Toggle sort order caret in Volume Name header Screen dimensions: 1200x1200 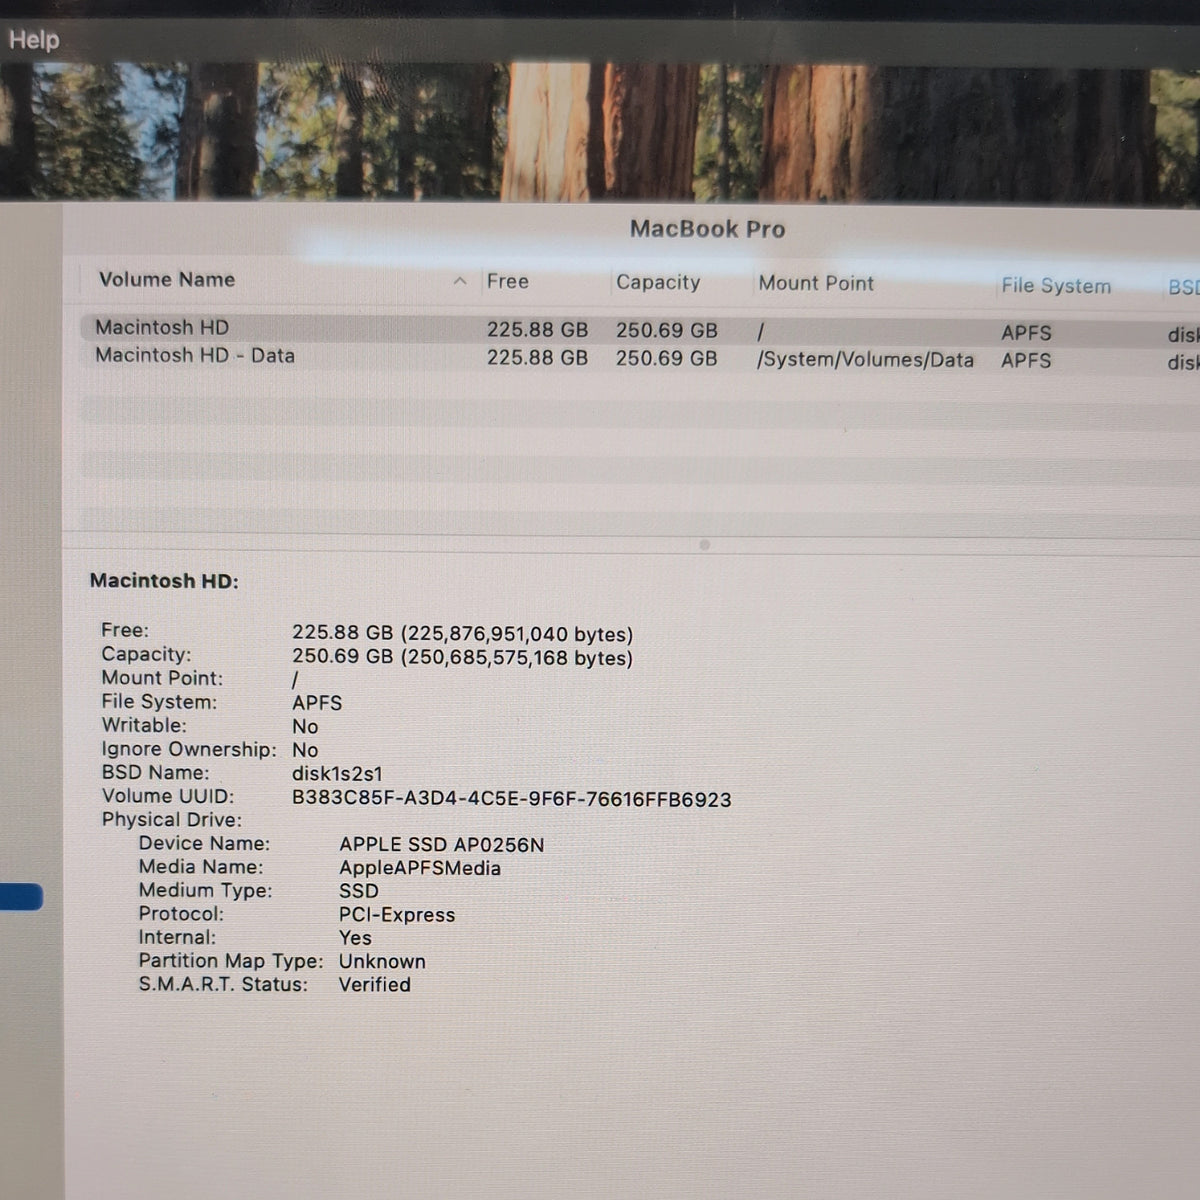(x=460, y=282)
